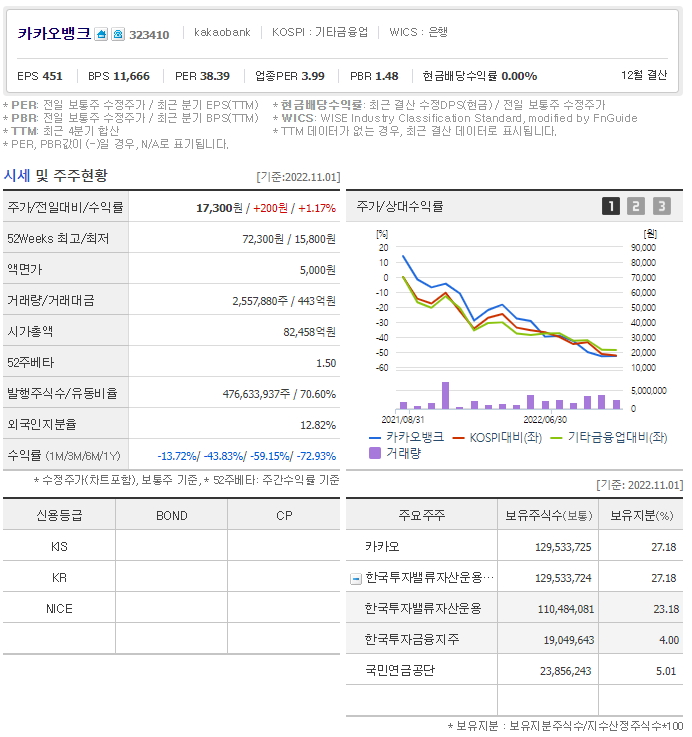Click the 보유지분(%) column header
This screenshot has width=692, height=737.
[641, 516]
